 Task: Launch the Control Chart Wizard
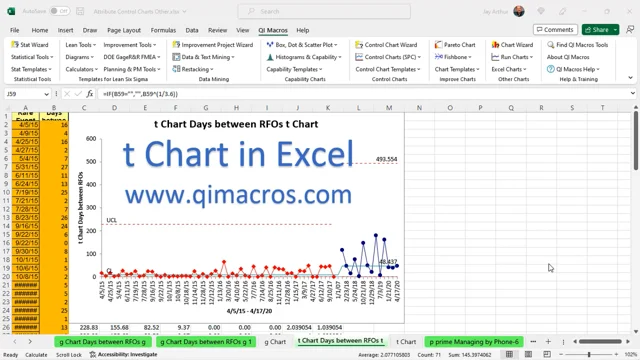[x=386, y=45]
